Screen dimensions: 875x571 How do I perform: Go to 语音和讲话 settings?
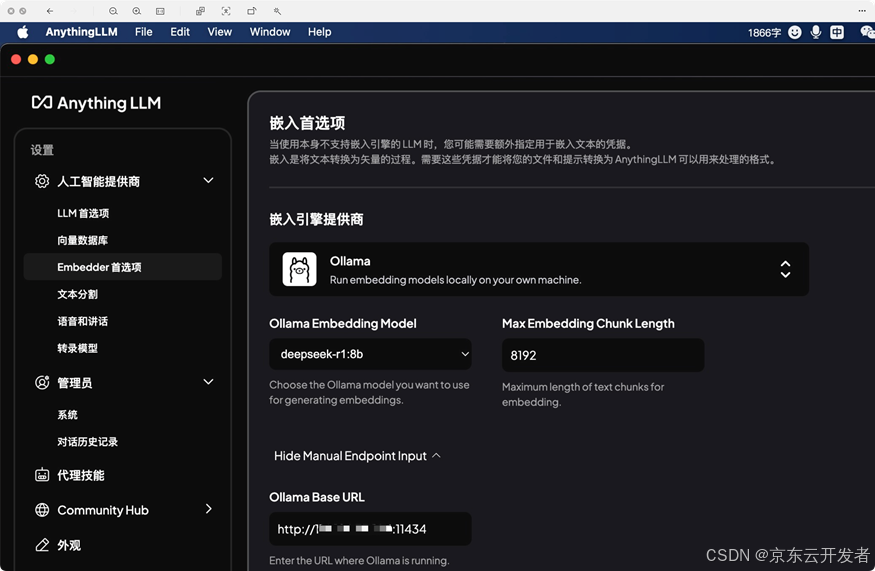coord(83,321)
